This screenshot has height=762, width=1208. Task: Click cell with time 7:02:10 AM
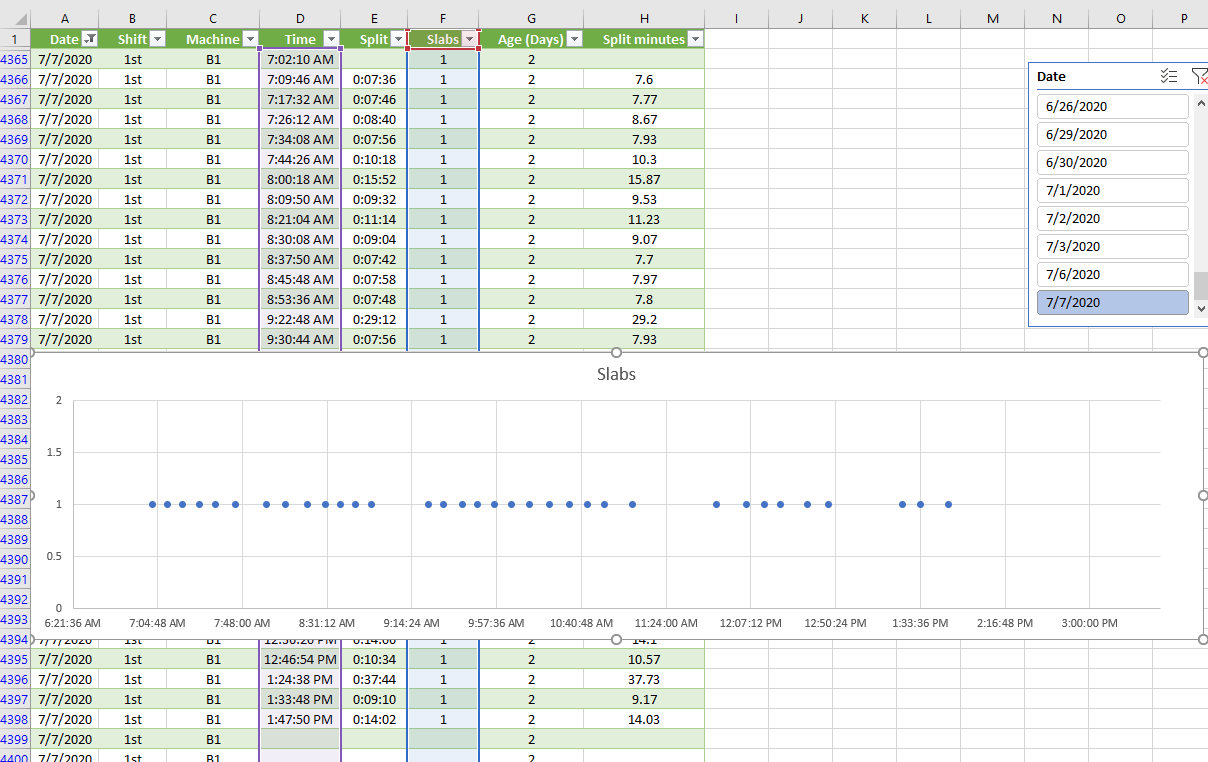(x=300, y=59)
